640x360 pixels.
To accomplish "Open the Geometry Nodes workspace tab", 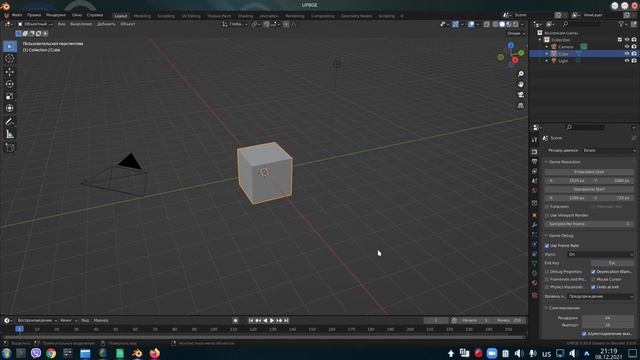I will click(356, 16).
